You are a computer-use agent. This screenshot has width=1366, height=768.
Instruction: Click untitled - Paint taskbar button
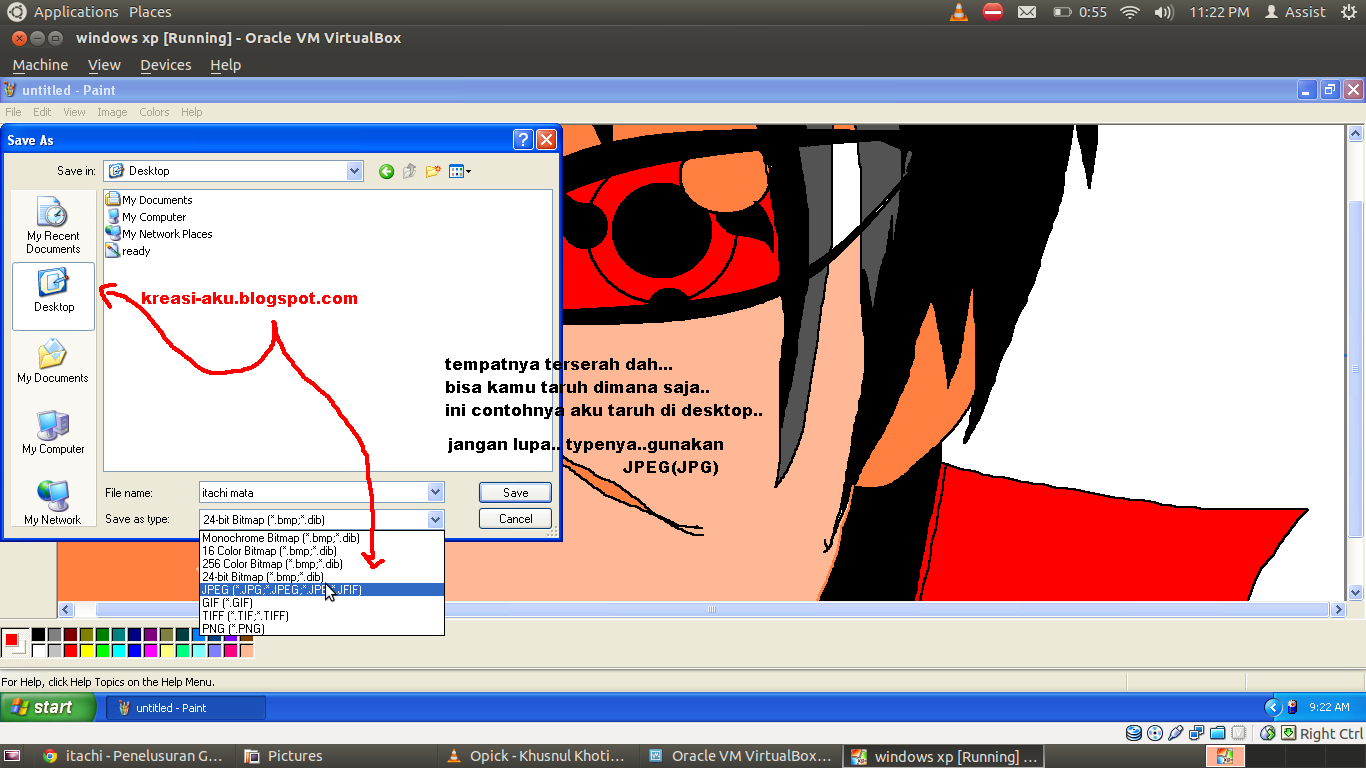186,707
